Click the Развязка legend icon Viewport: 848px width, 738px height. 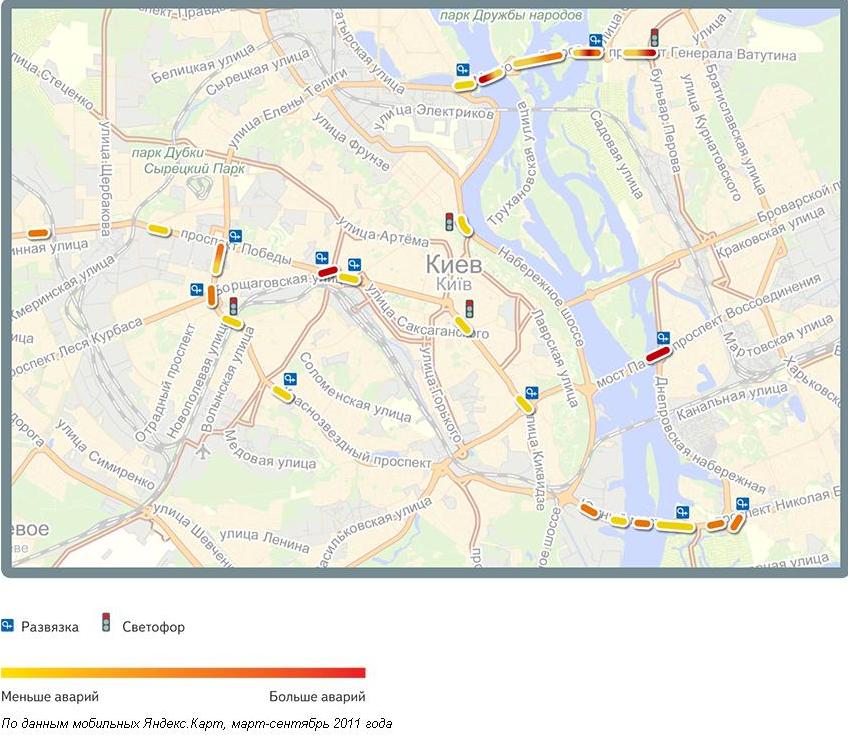[x=7, y=626]
